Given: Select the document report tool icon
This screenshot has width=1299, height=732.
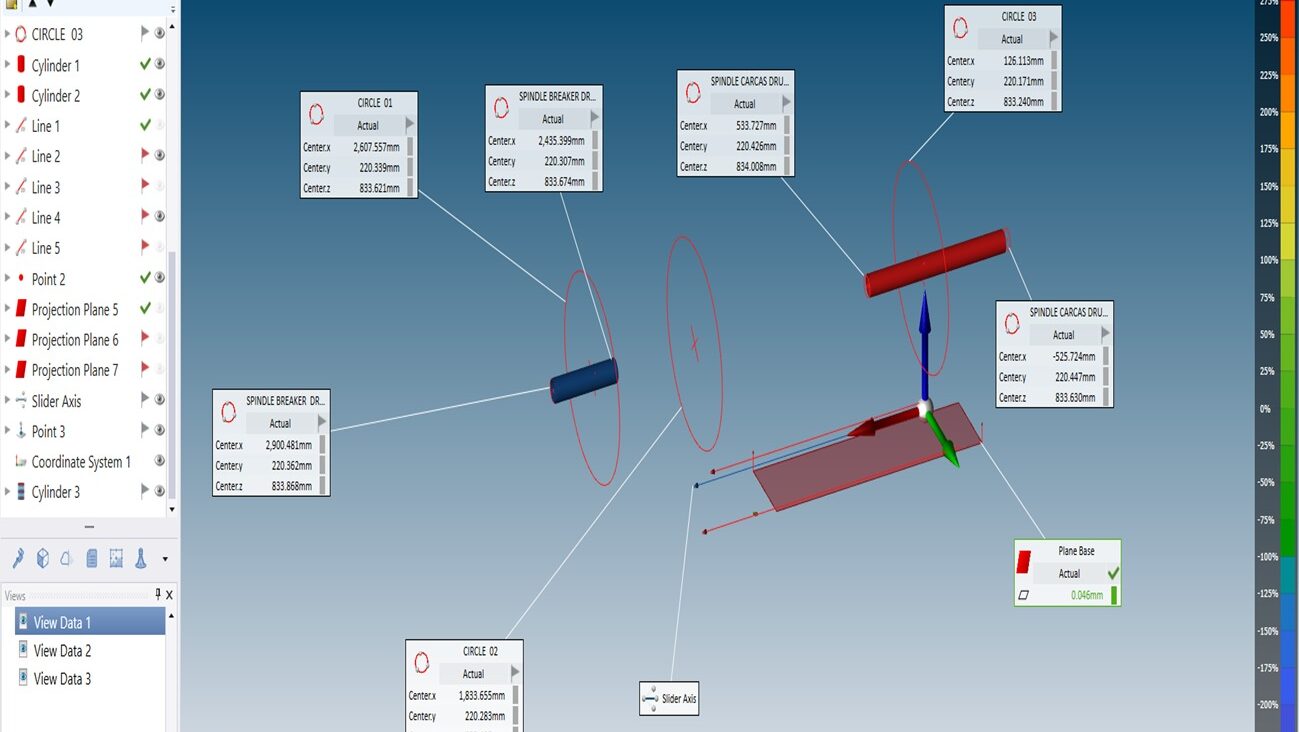Looking at the screenshot, I should [92, 559].
